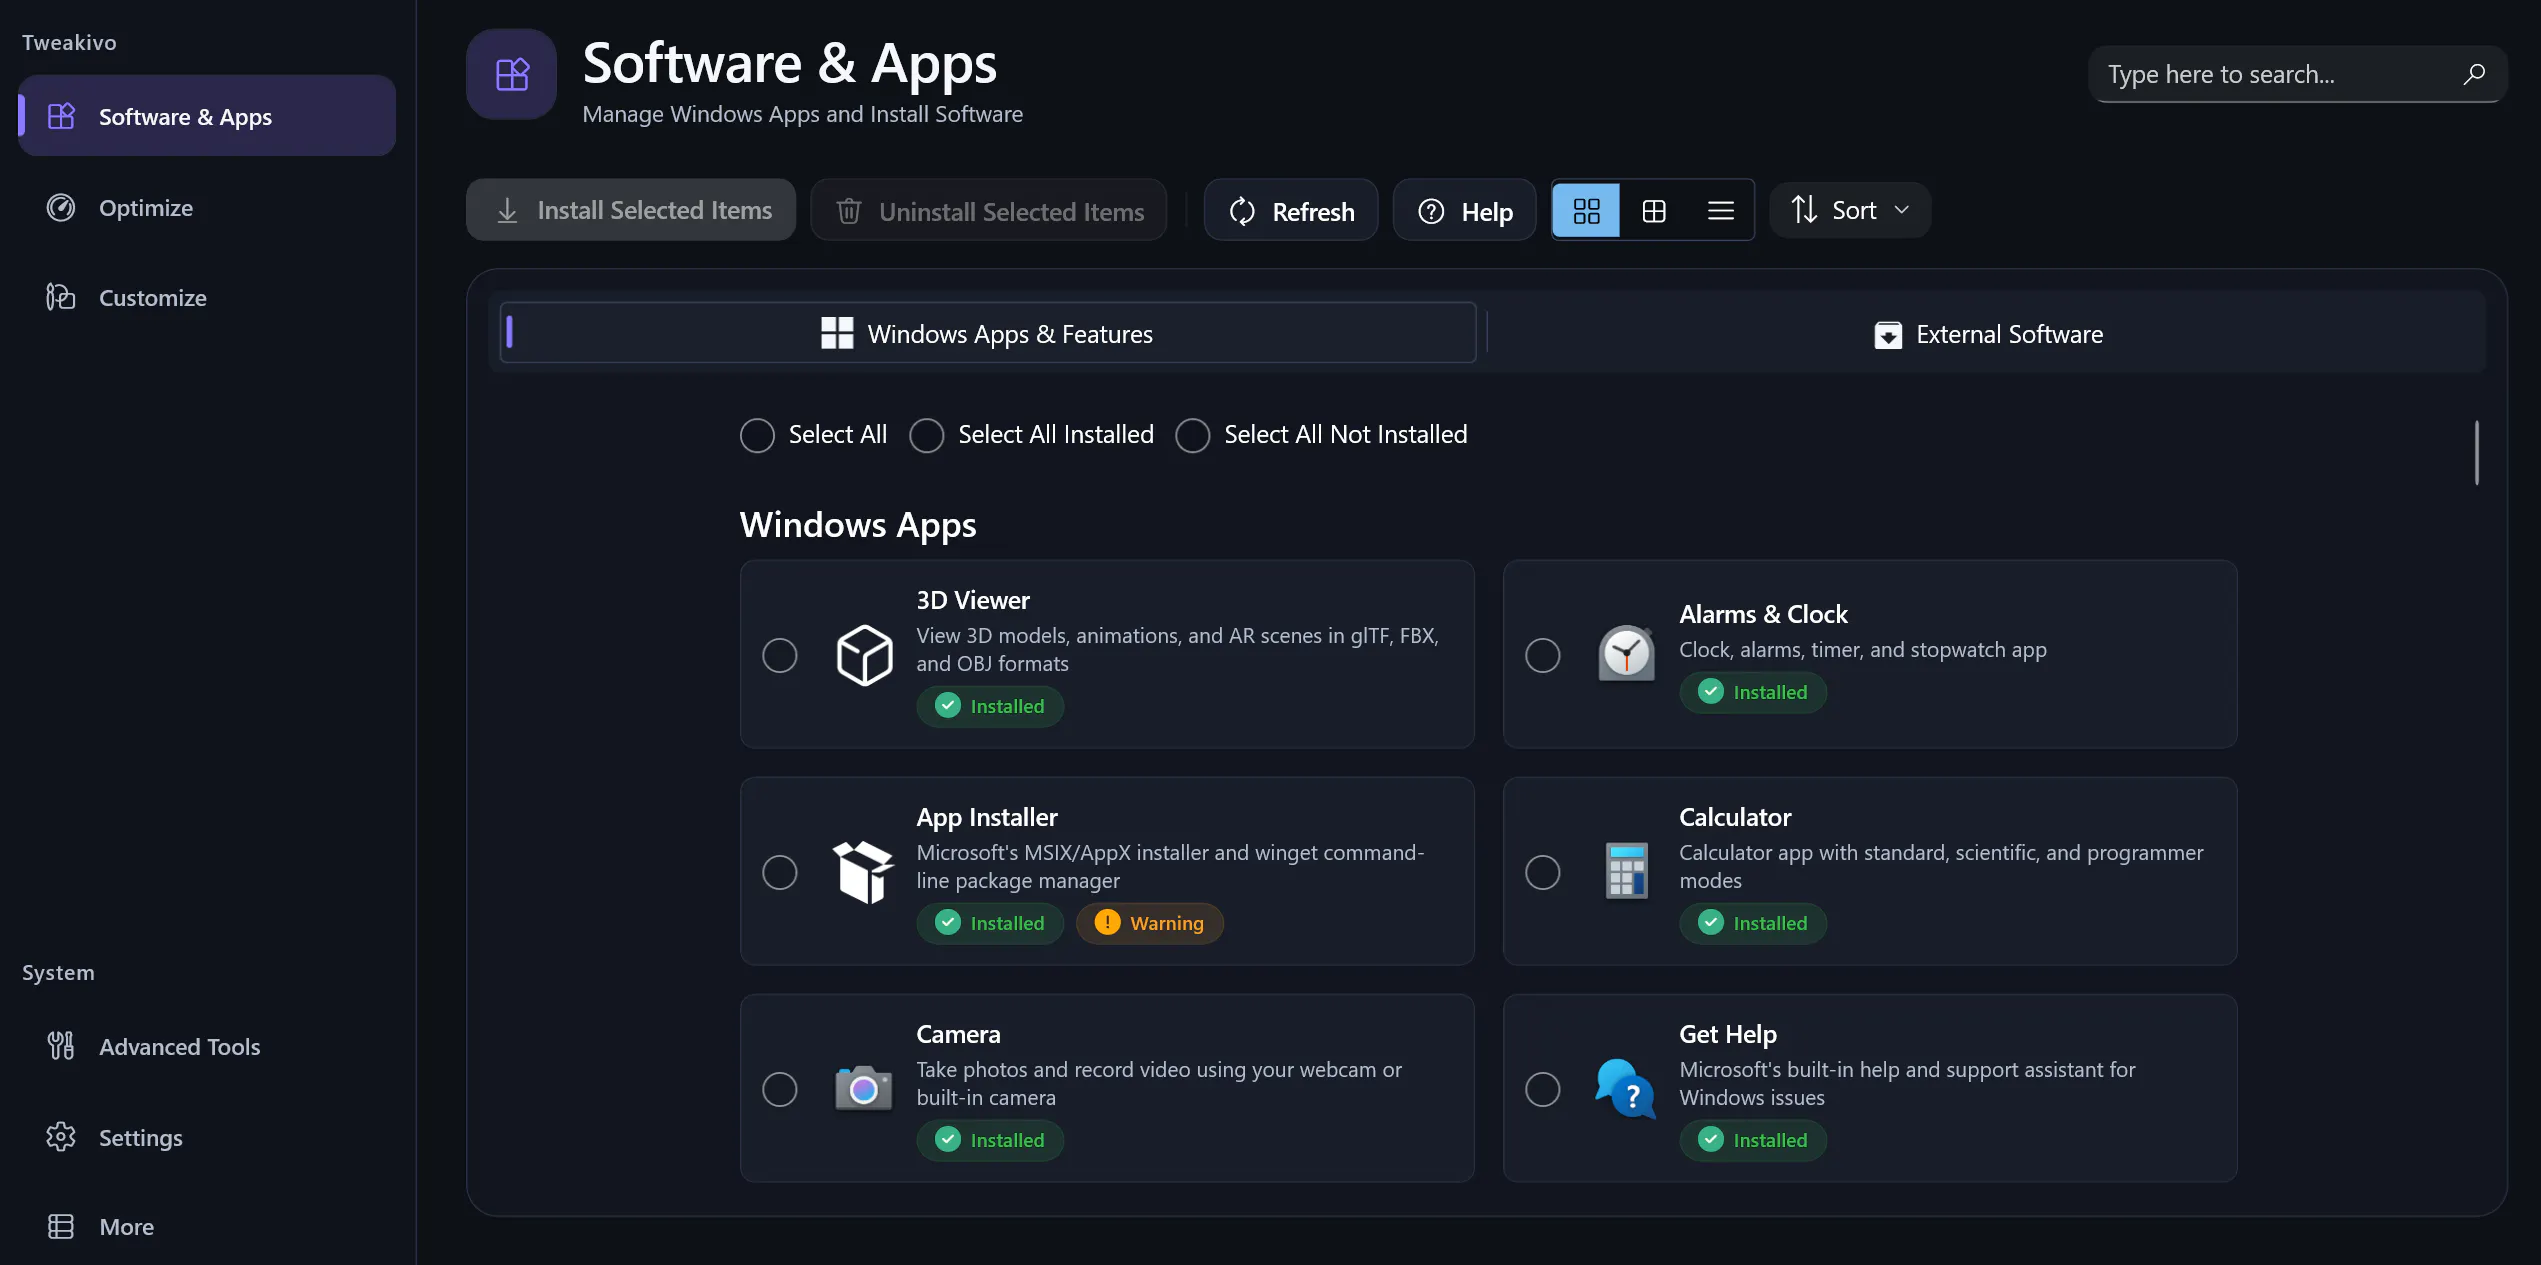
Task: Switch to Windows Apps & Features tab
Action: (988, 333)
